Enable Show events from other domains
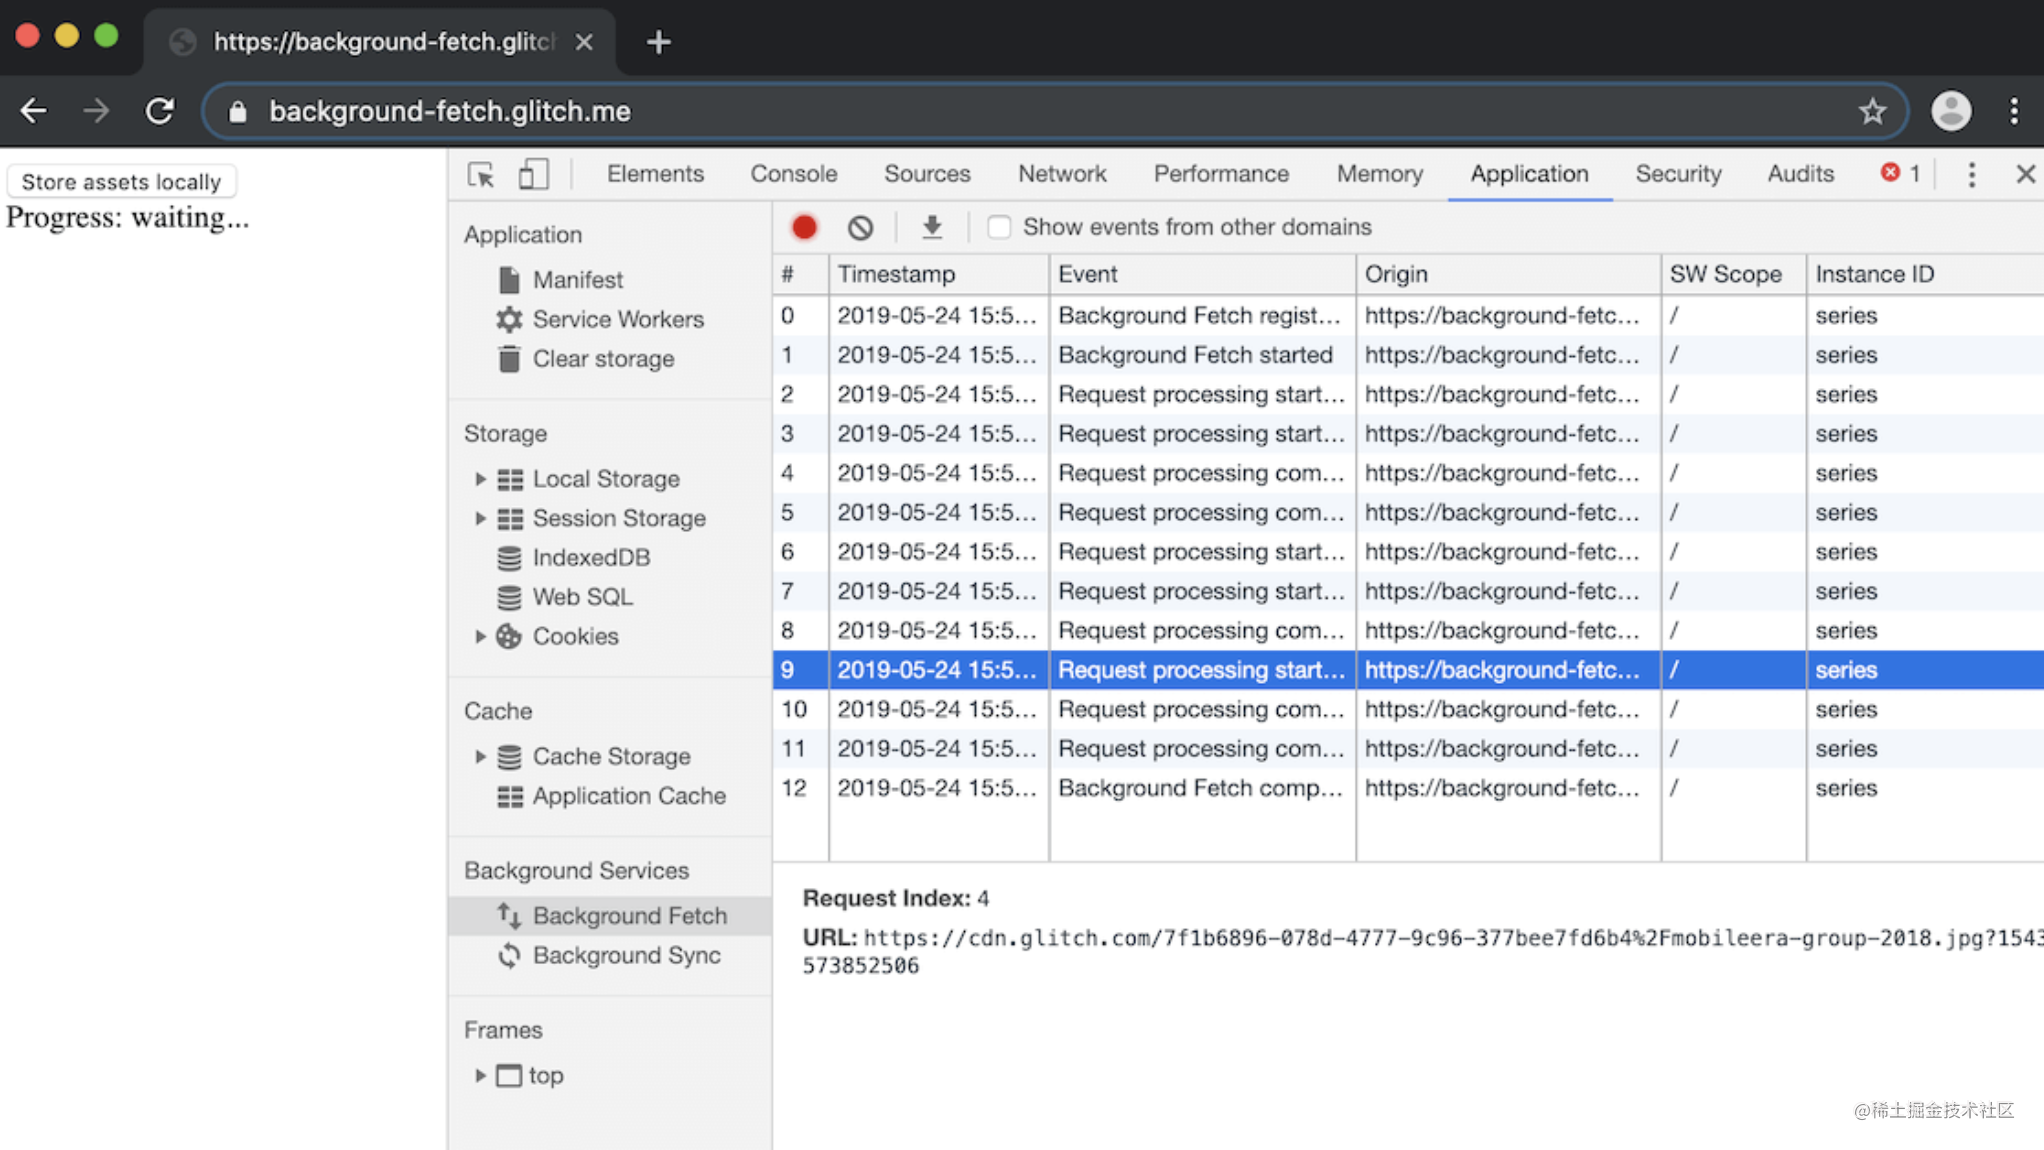The height and width of the screenshot is (1150, 2044). [x=998, y=227]
